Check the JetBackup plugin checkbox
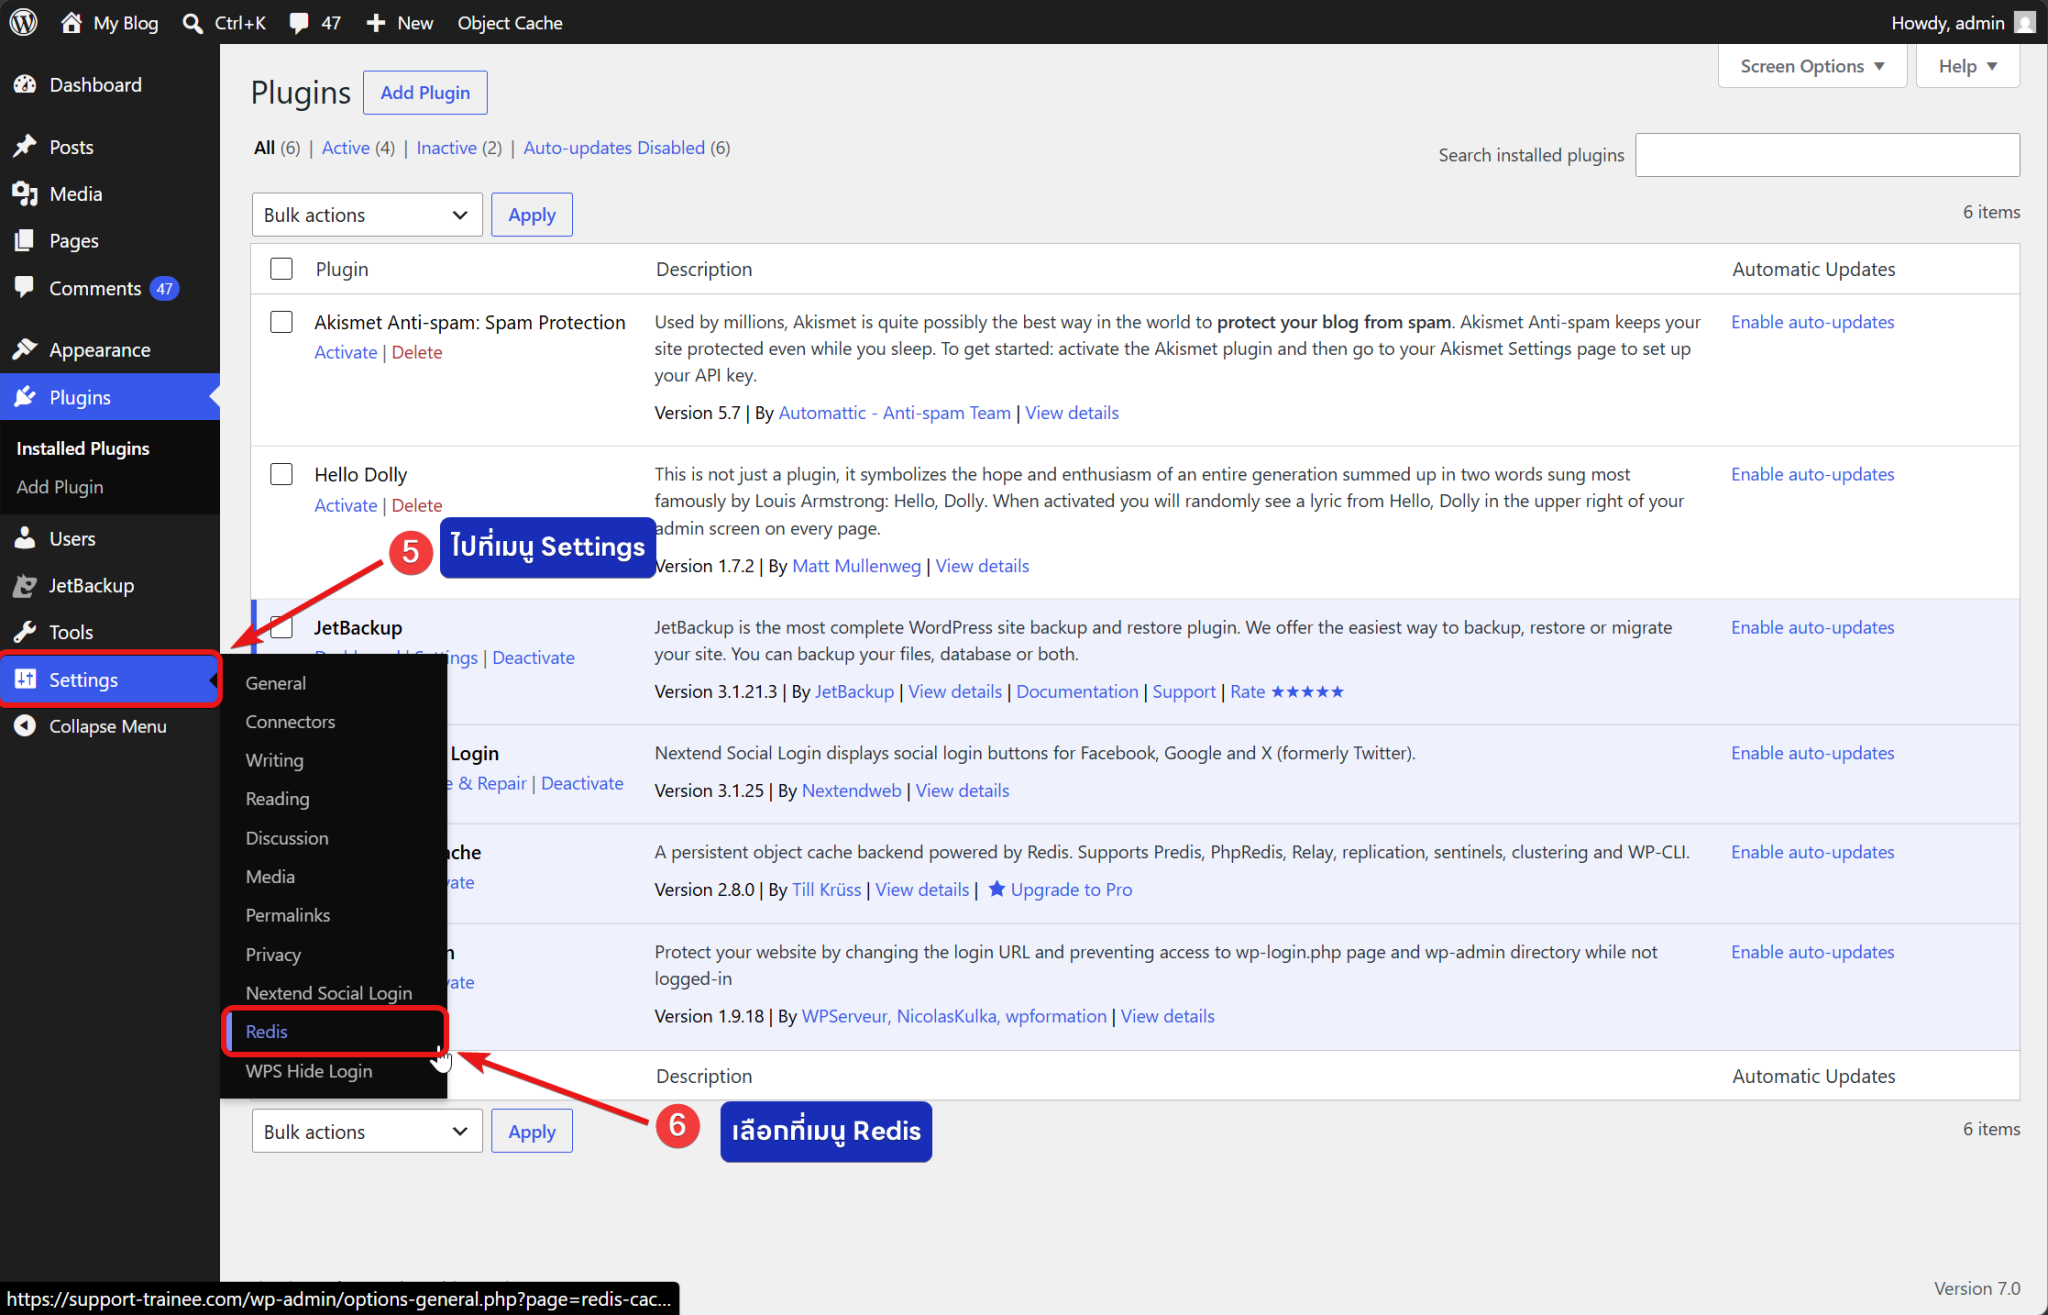Viewport: 2048px width, 1315px height. point(282,627)
